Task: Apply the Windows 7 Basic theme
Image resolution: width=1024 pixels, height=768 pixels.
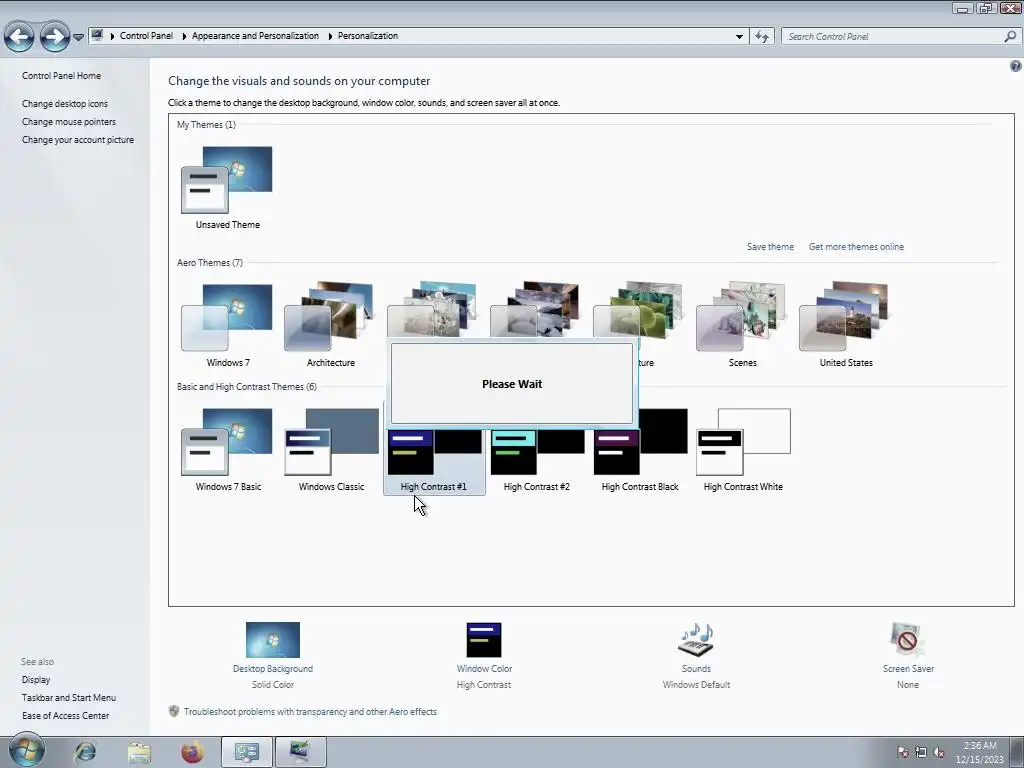Action: tap(227, 442)
